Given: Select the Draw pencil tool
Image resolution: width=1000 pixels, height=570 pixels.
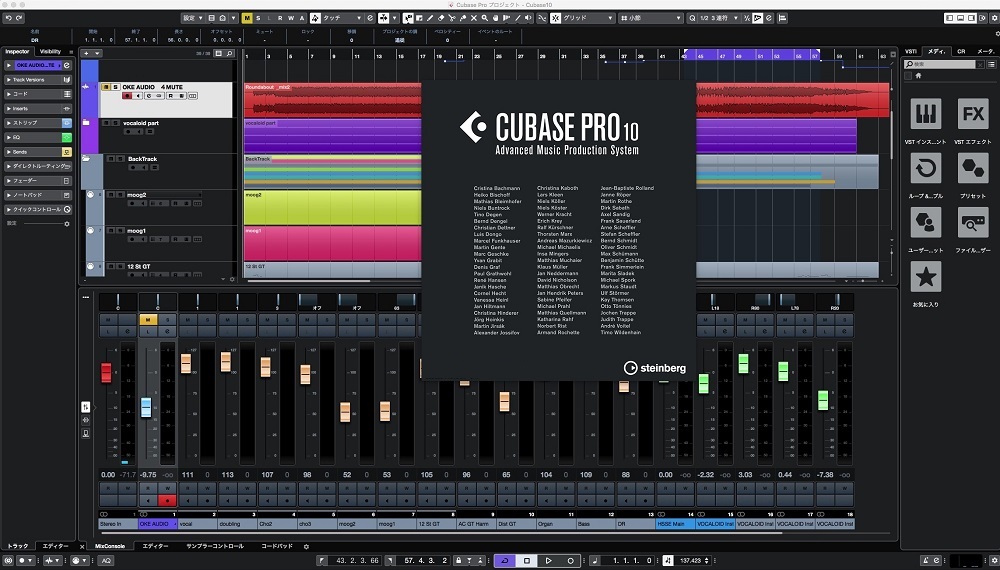Looking at the screenshot, I should (430, 18).
